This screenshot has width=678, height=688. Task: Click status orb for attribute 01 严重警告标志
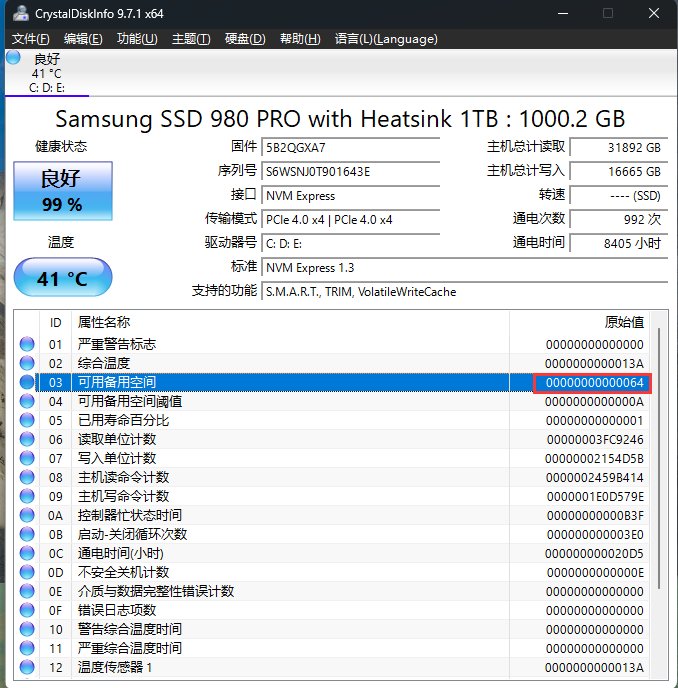pyautogui.click(x=27, y=345)
